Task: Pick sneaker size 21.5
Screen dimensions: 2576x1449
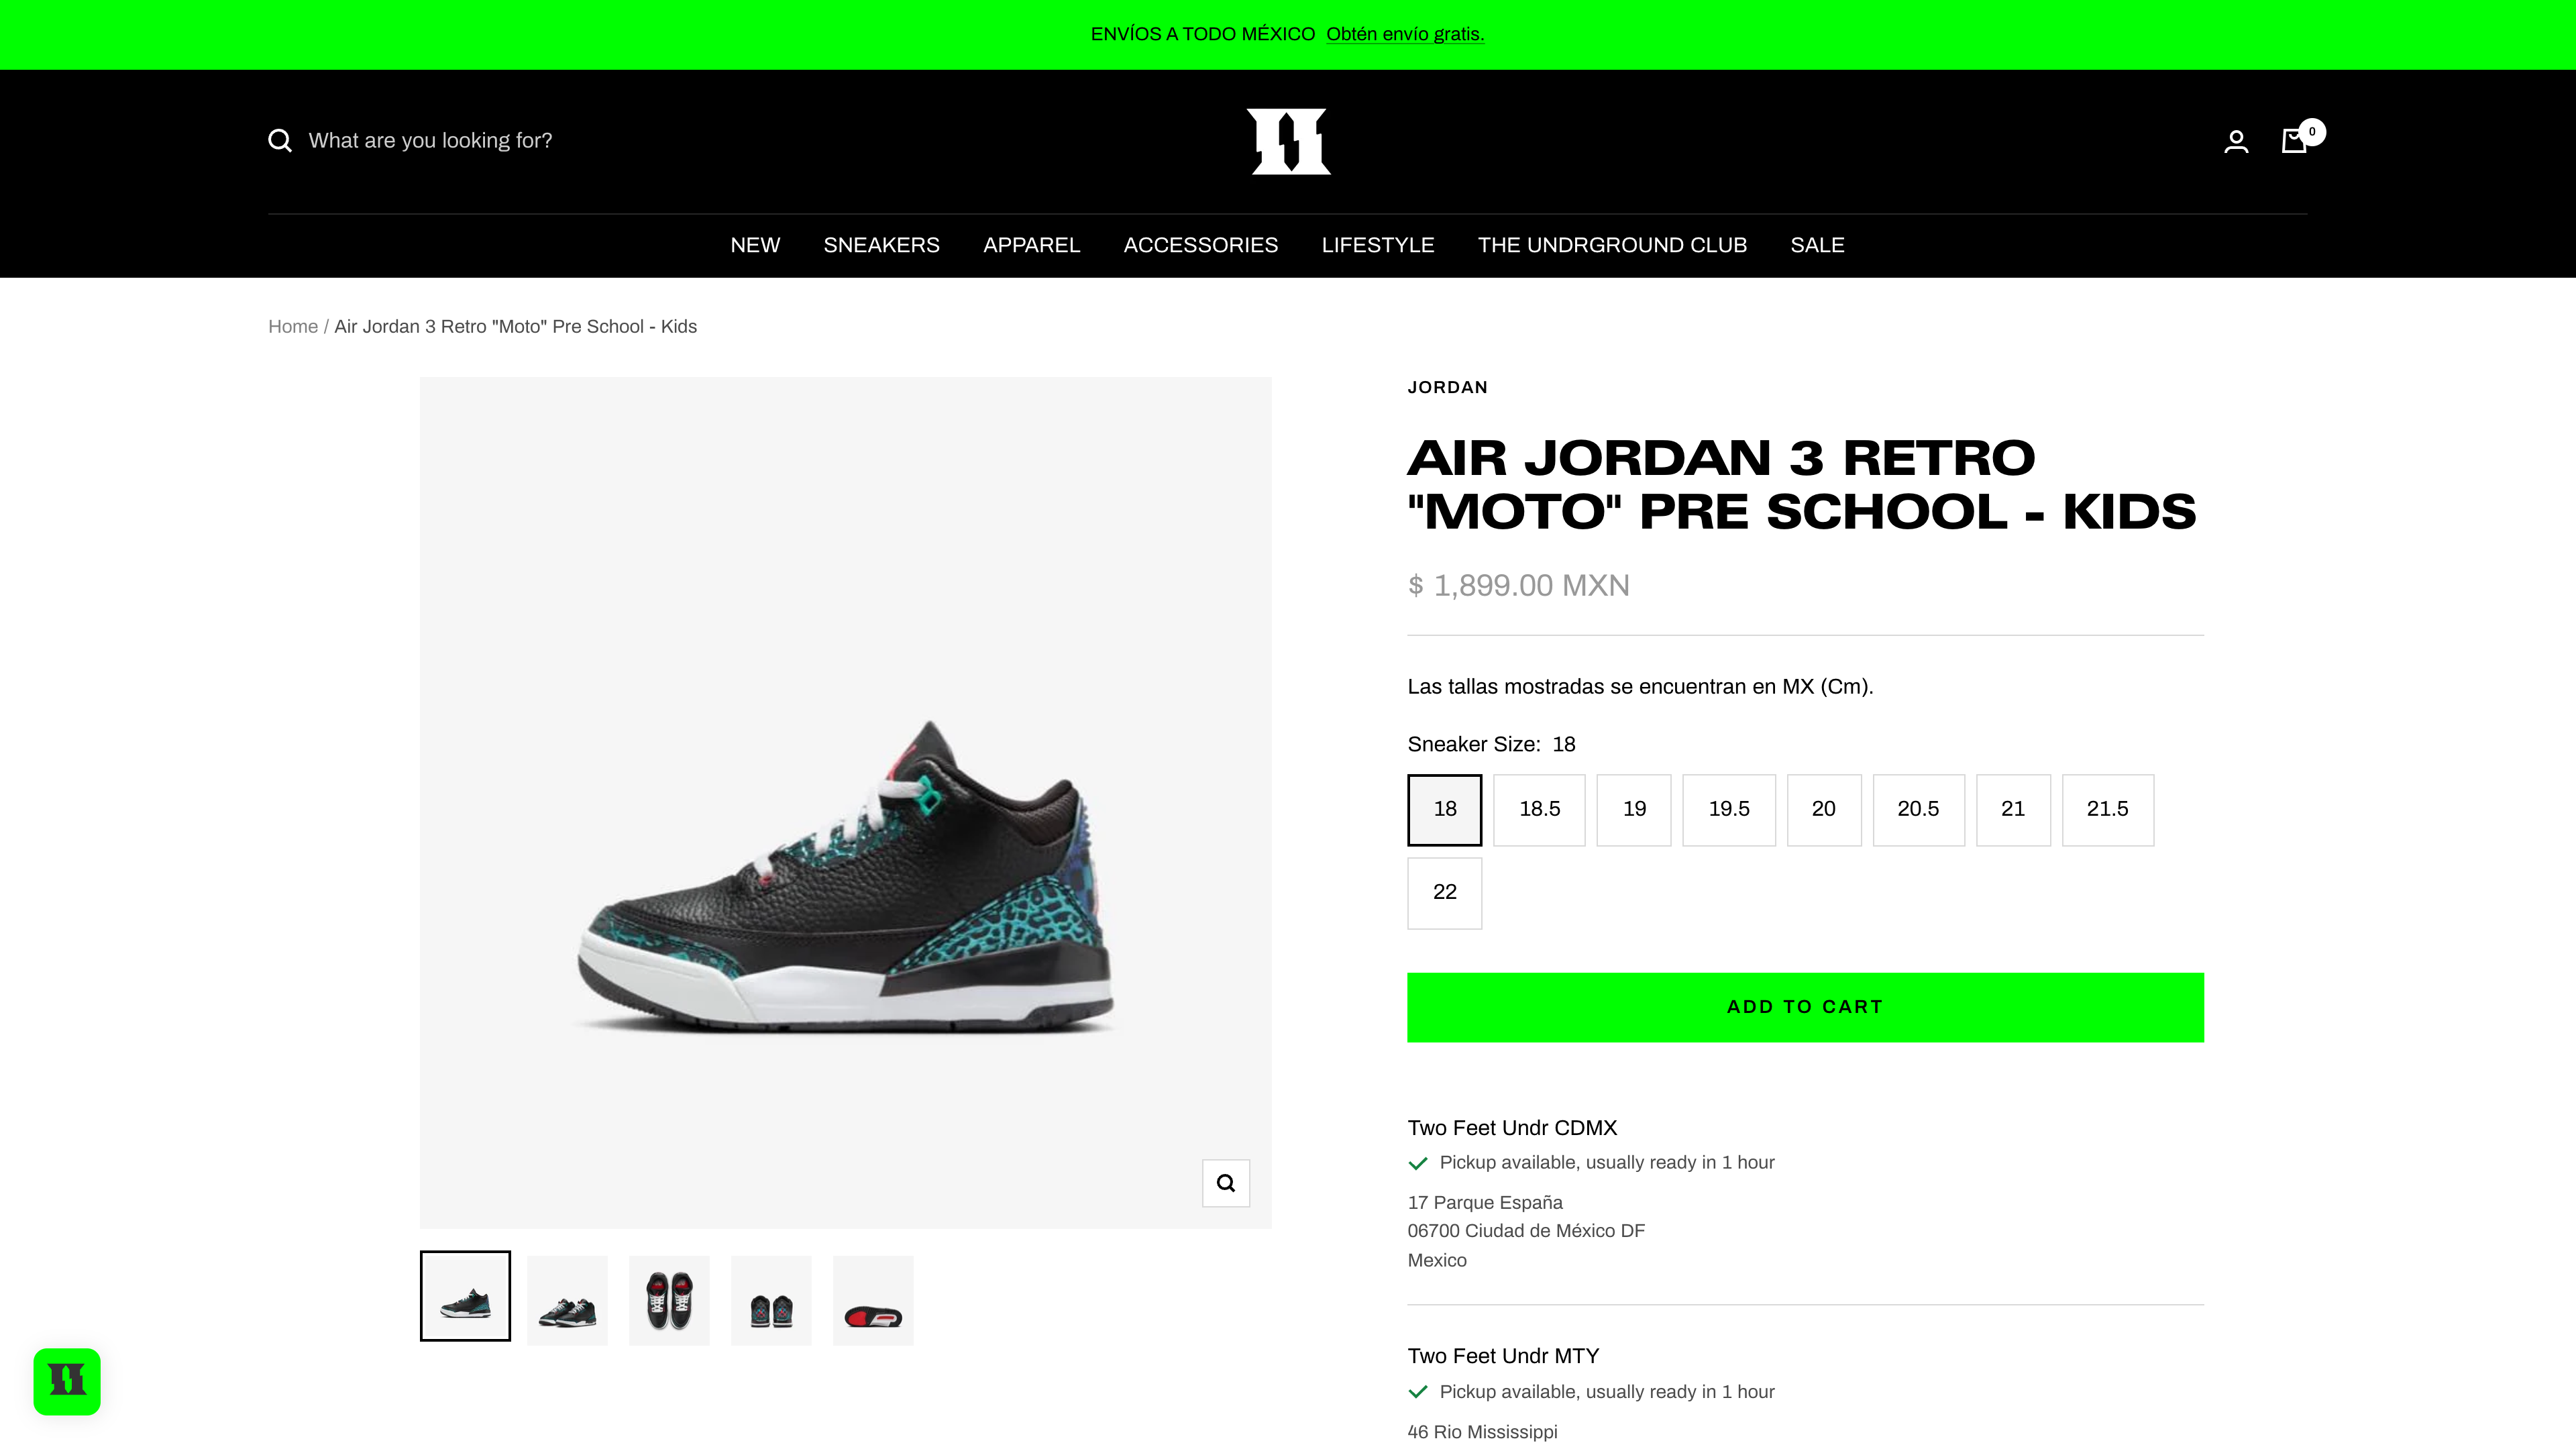Action: point(2107,809)
